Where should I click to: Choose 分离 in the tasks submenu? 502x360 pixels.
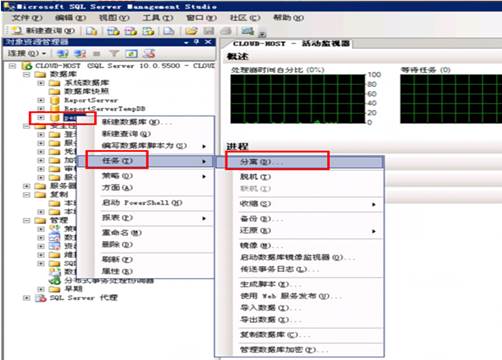[x=300, y=162]
